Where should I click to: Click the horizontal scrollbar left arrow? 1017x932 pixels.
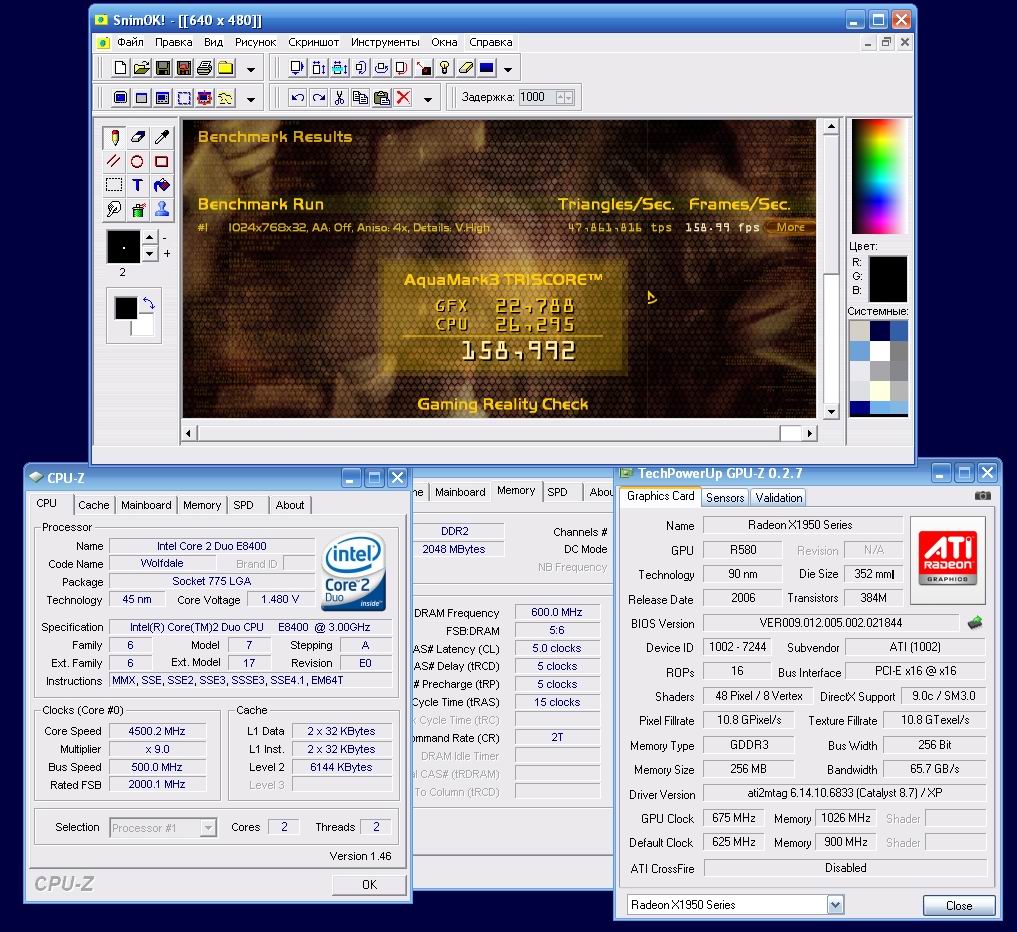[188, 433]
